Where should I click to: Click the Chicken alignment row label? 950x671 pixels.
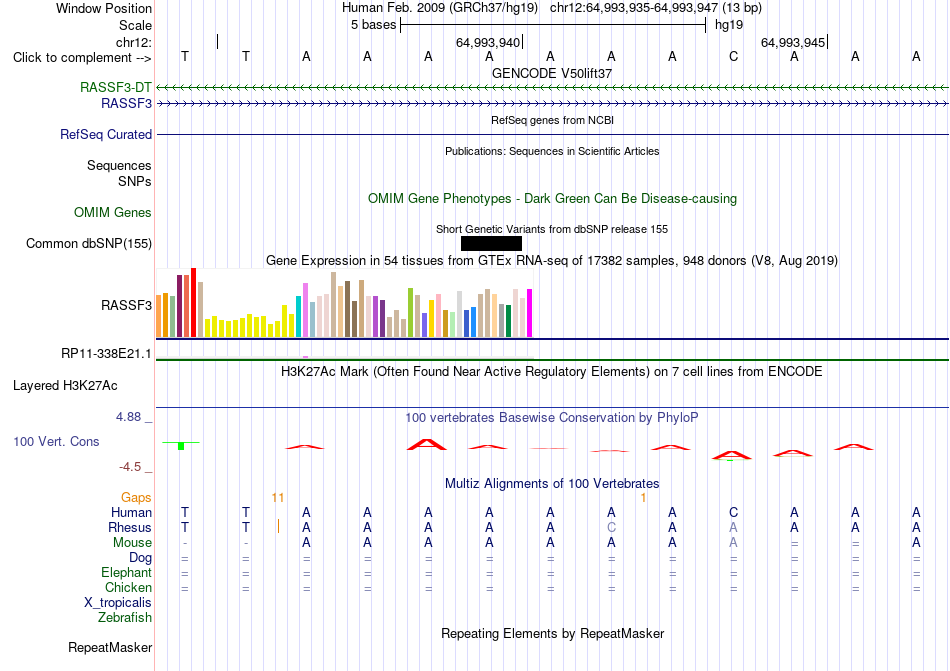(128, 587)
